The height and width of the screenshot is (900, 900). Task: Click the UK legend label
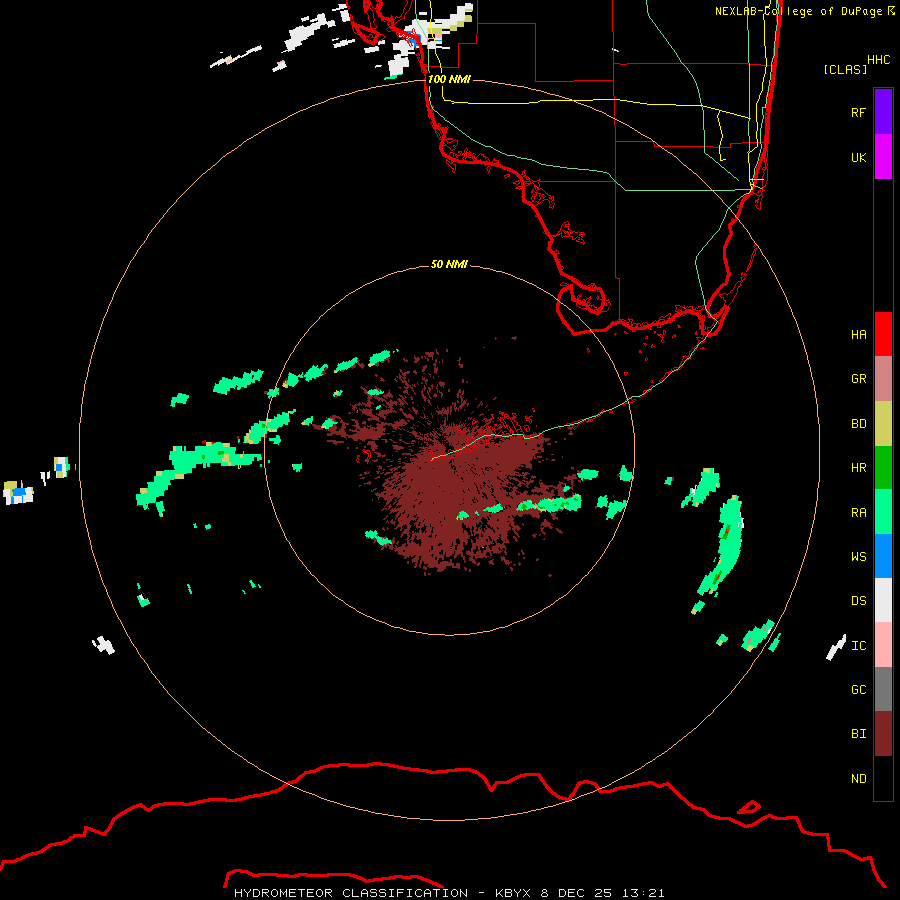858,157
